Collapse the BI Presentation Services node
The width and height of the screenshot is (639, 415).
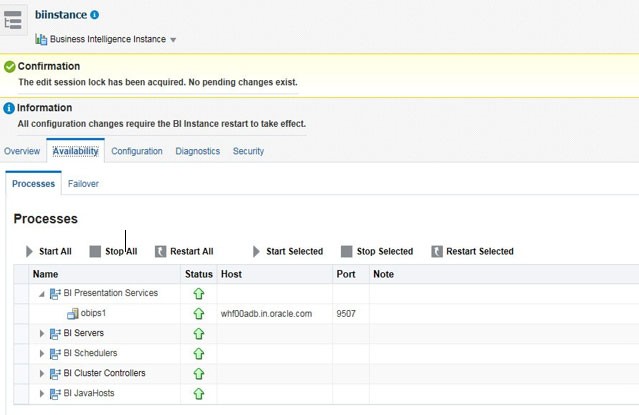42,294
